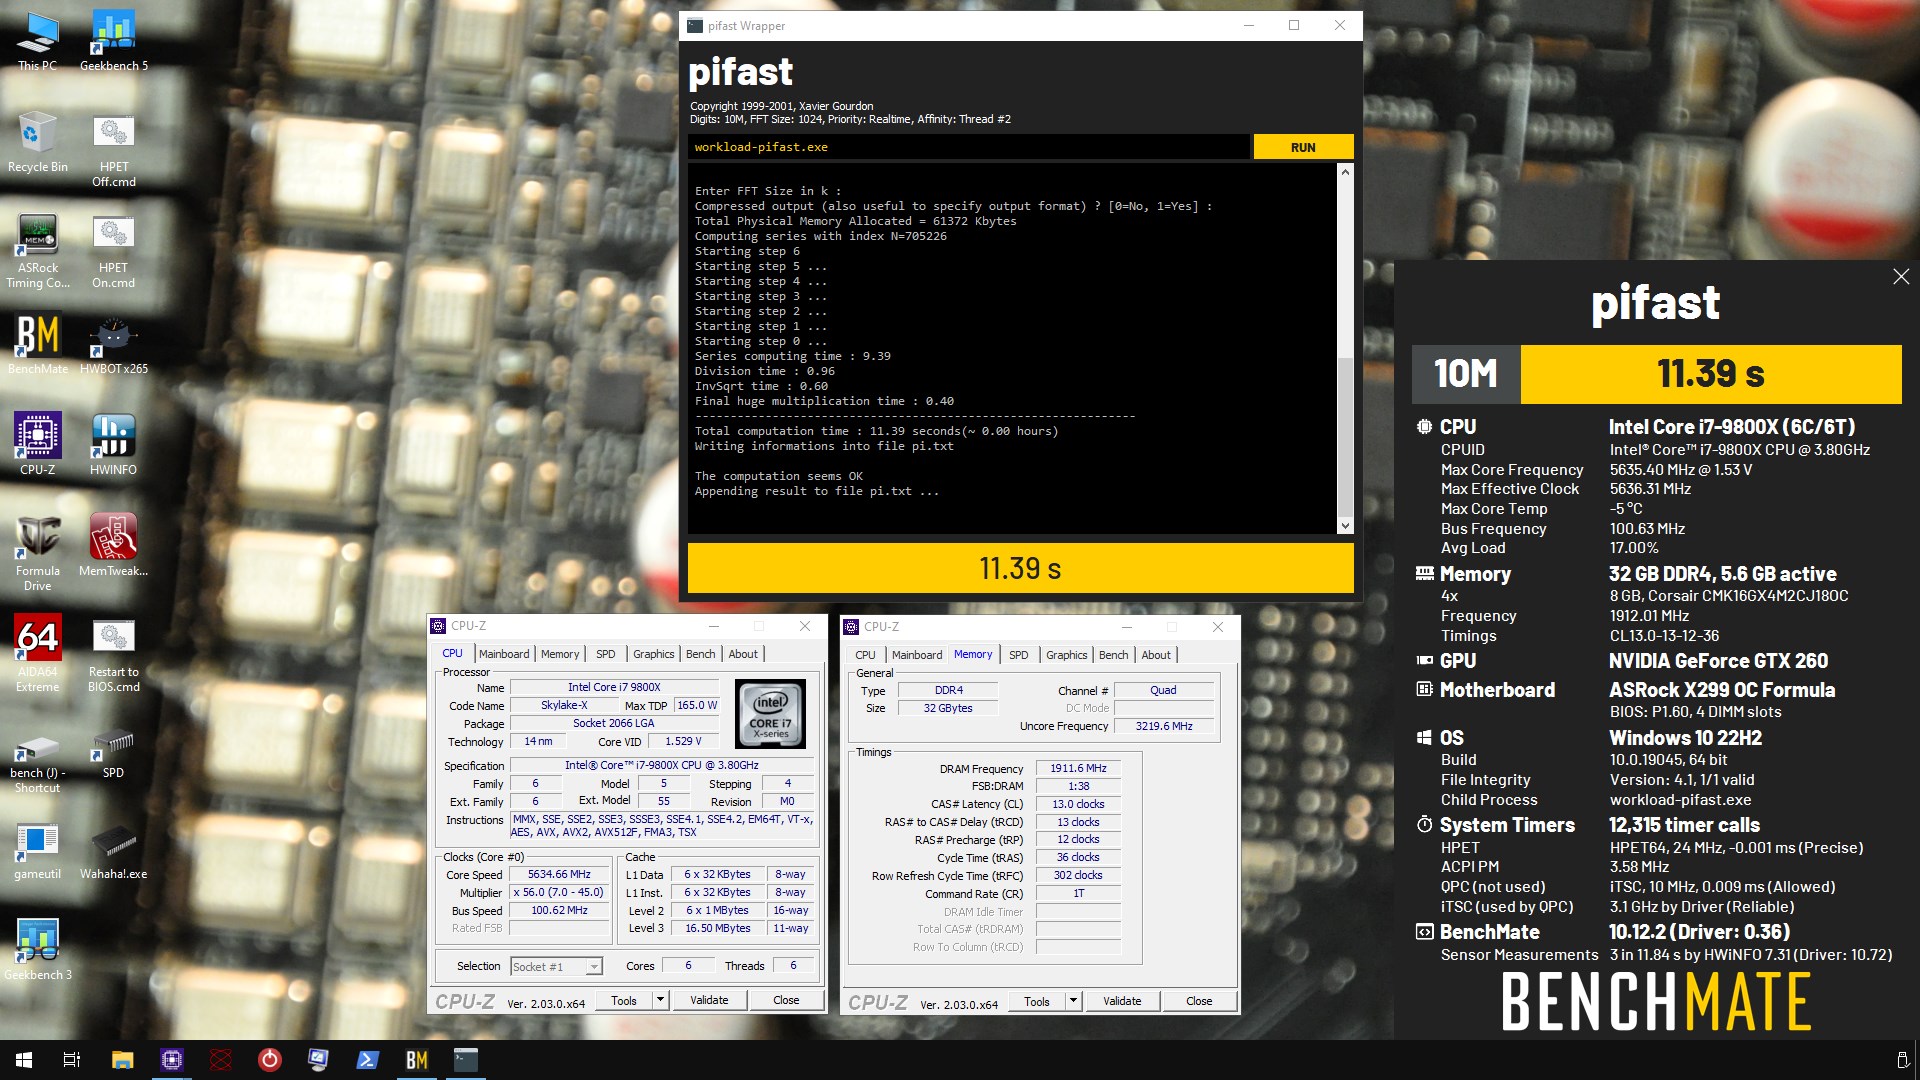This screenshot has width=1920, height=1080.
Task: Click the Intel Core i7 X-series logo
Action: (x=770, y=714)
